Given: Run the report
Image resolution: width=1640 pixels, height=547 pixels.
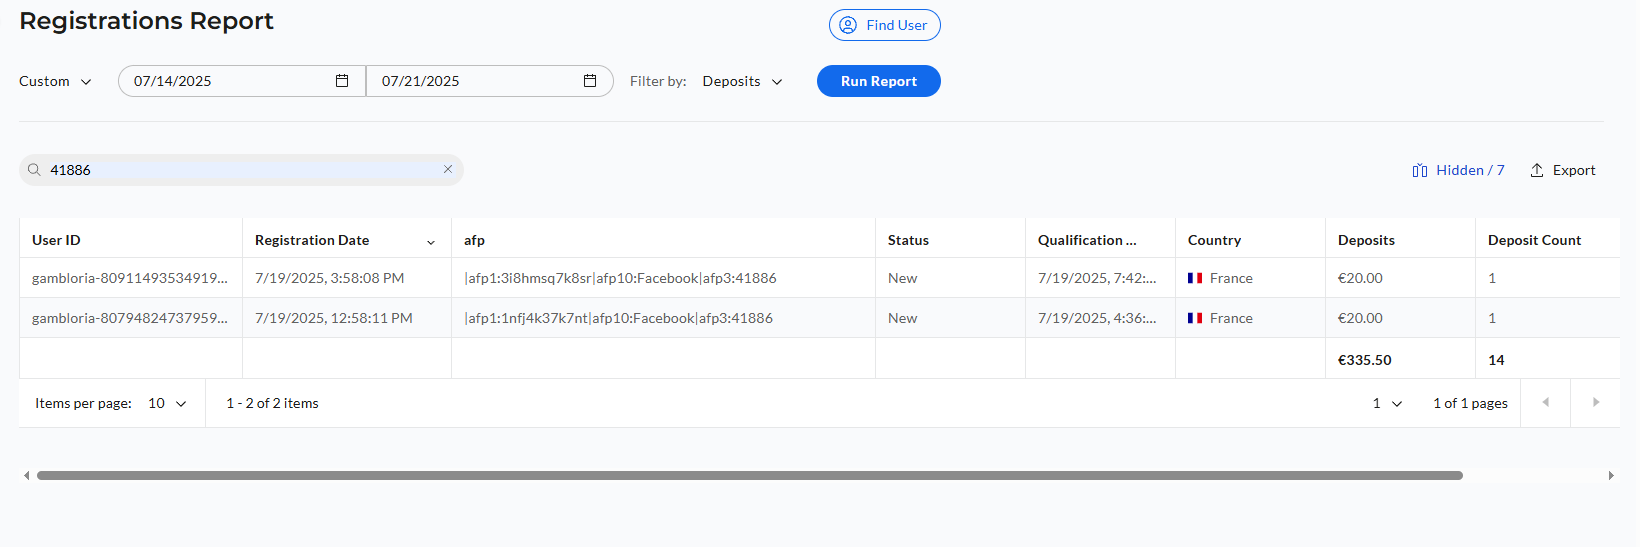Looking at the screenshot, I should 878,81.
